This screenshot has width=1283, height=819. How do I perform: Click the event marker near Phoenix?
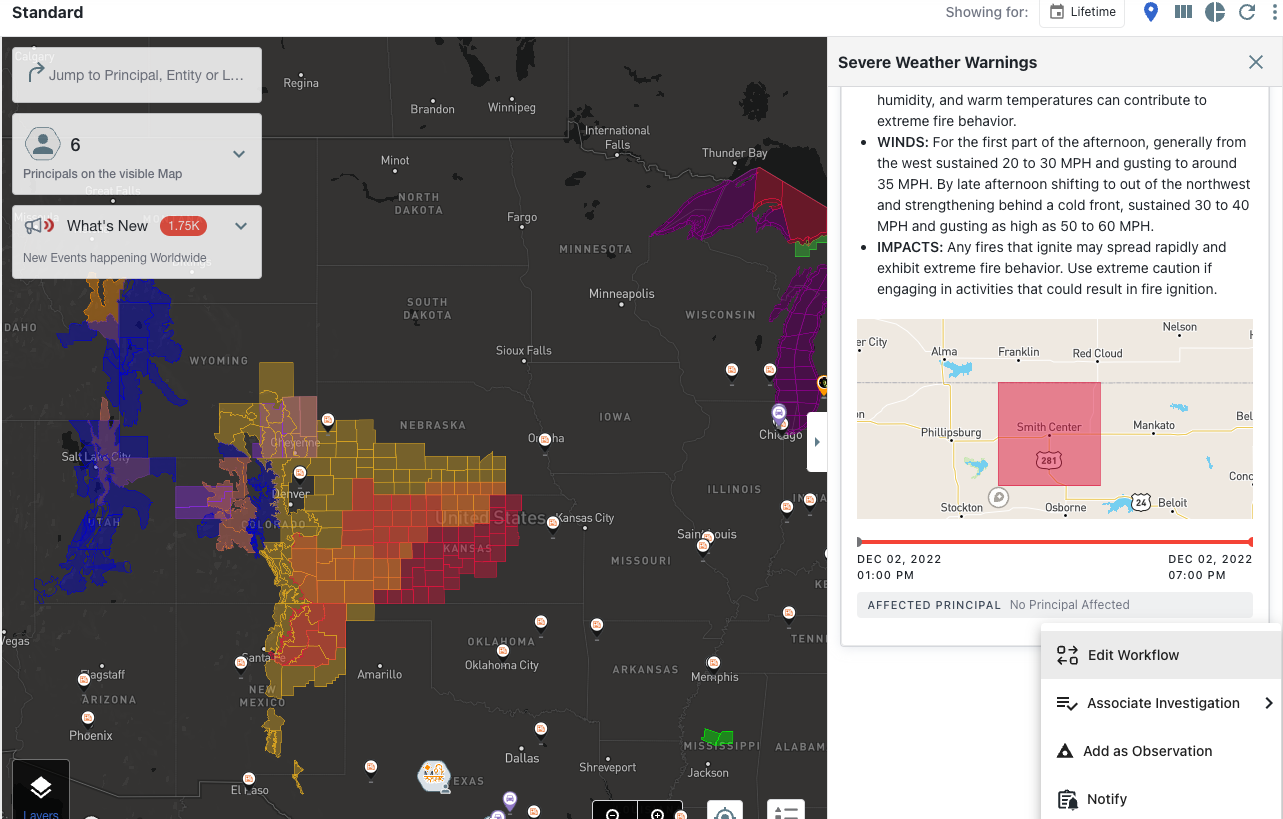pyautogui.click(x=88, y=719)
